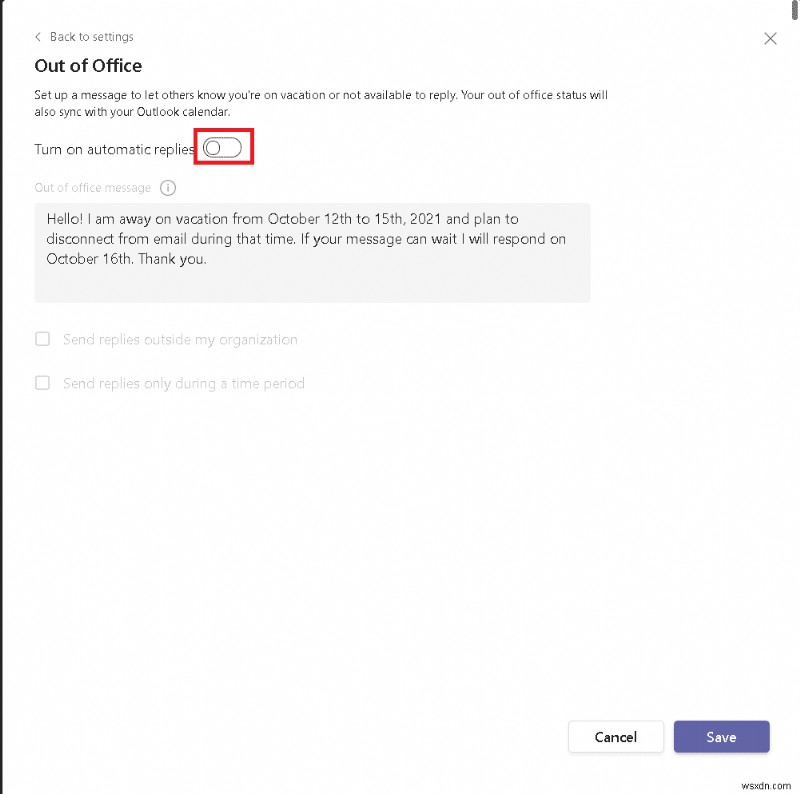Open the Back to settings link

click(91, 37)
